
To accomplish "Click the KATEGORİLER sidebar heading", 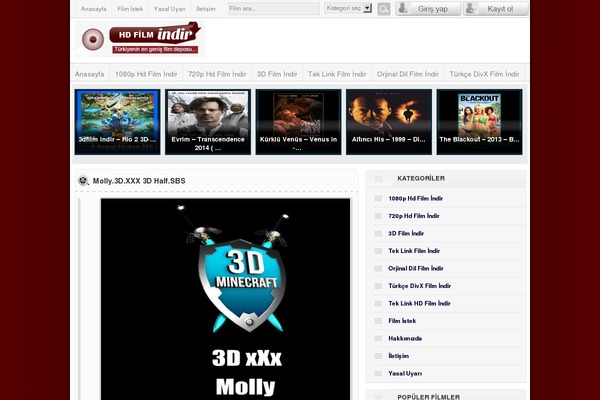I will pyautogui.click(x=421, y=178).
